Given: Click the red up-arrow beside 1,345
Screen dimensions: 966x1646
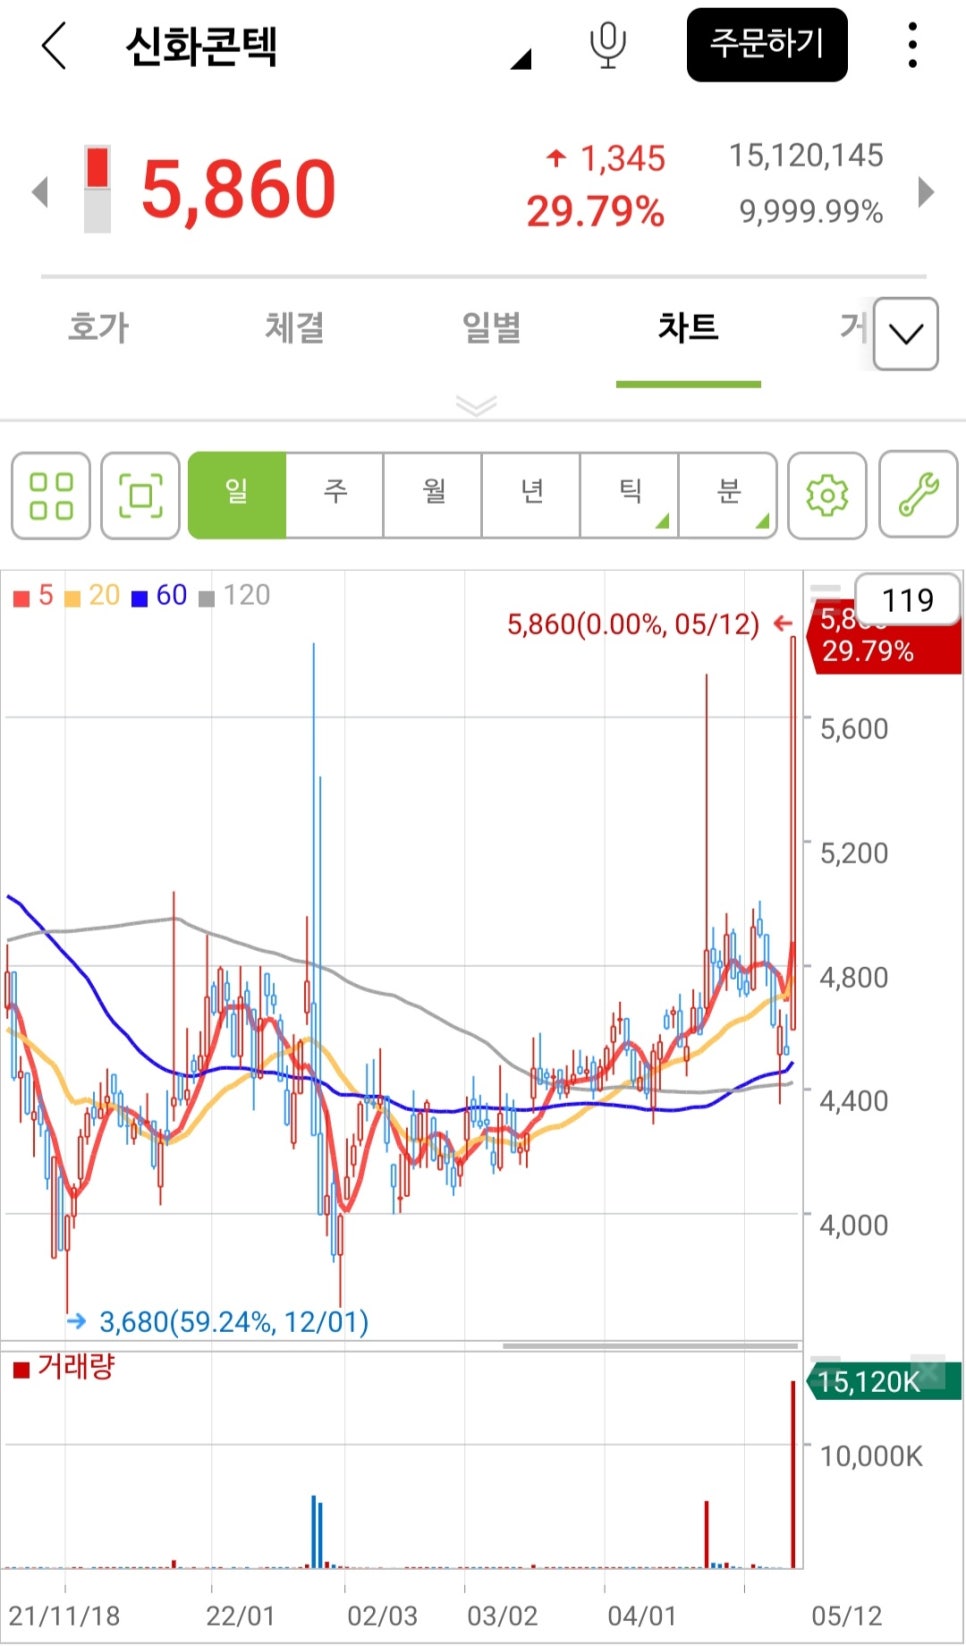Looking at the screenshot, I should [556, 157].
